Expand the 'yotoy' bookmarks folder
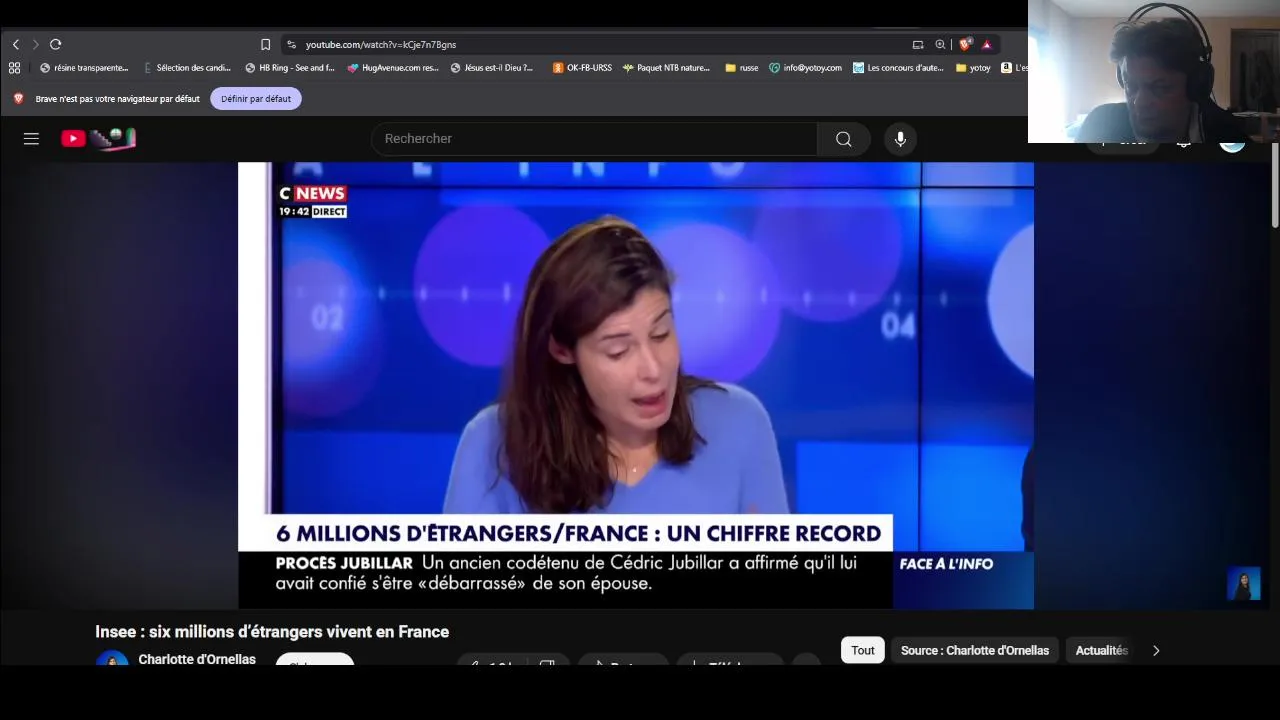The height and width of the screenshot is (720, 1280). 973,68
